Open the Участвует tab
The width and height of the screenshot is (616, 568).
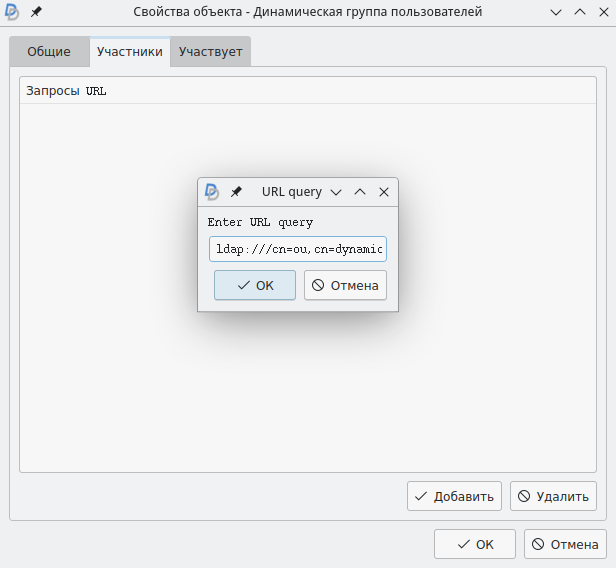pos(210,52)
